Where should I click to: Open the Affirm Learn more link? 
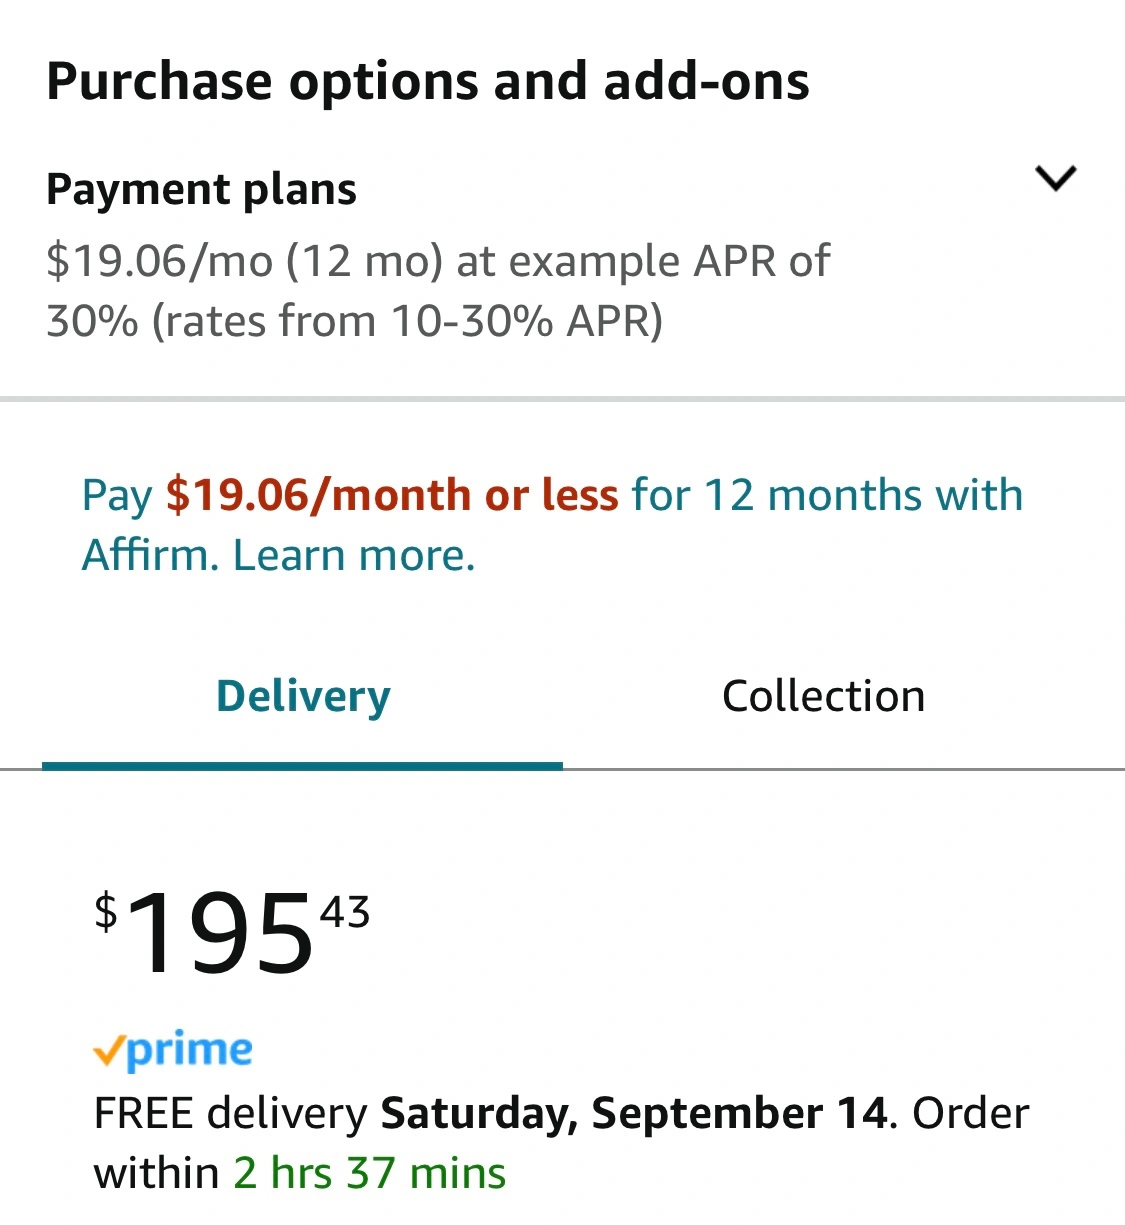coord(353,556)
